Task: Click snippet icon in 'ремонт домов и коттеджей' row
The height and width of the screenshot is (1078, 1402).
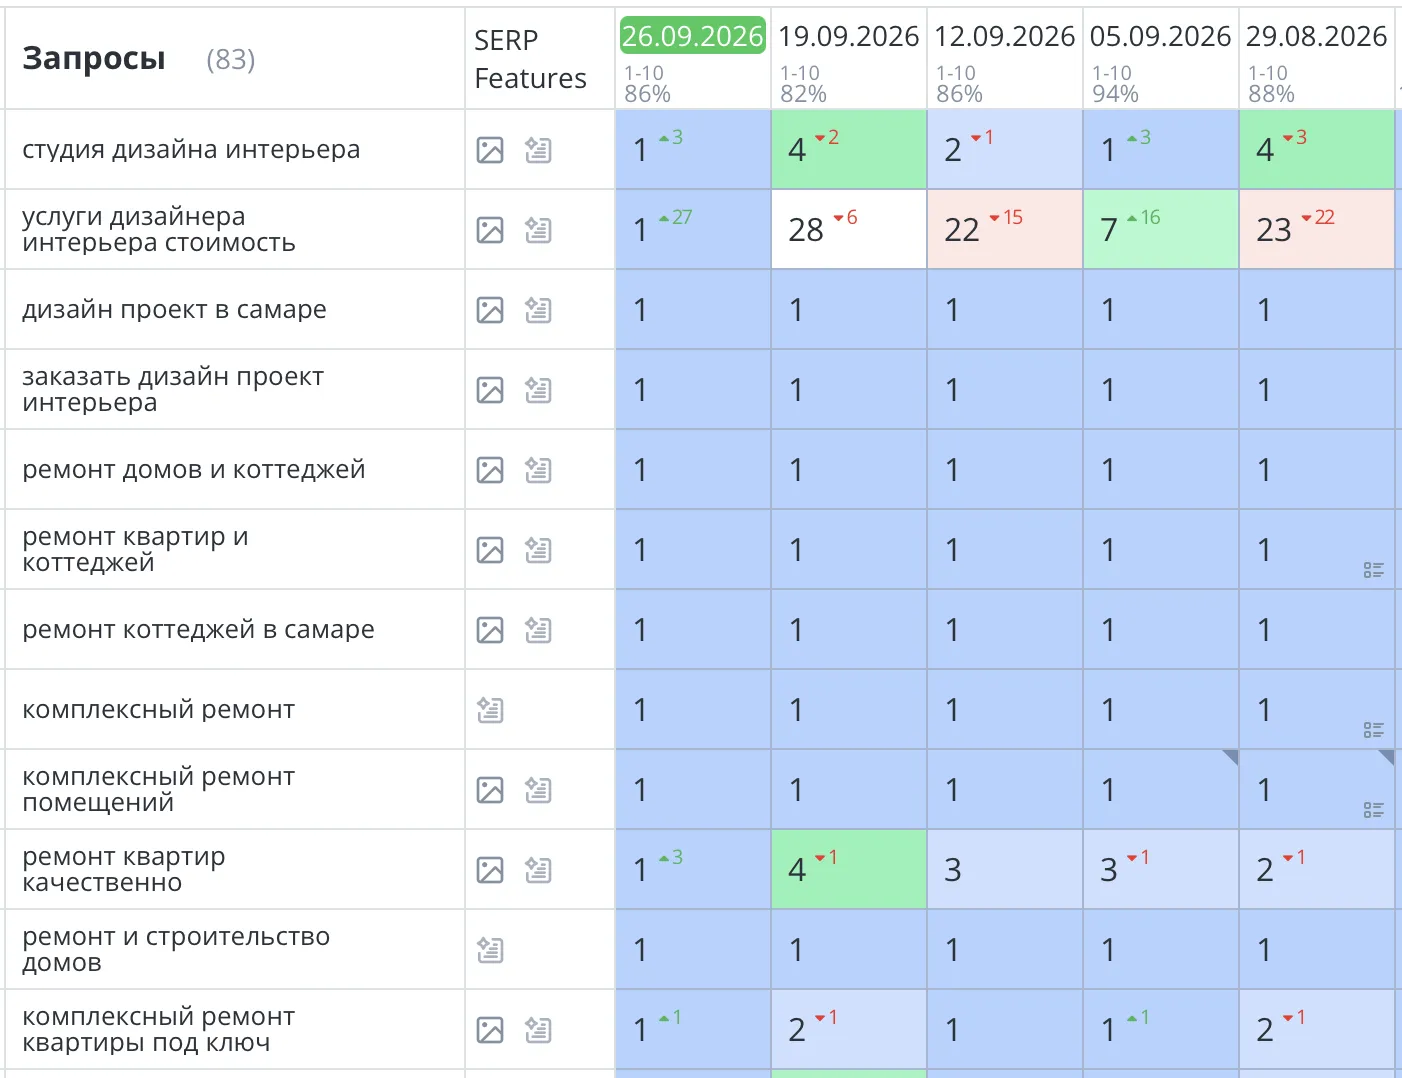Action: [538, 470]
